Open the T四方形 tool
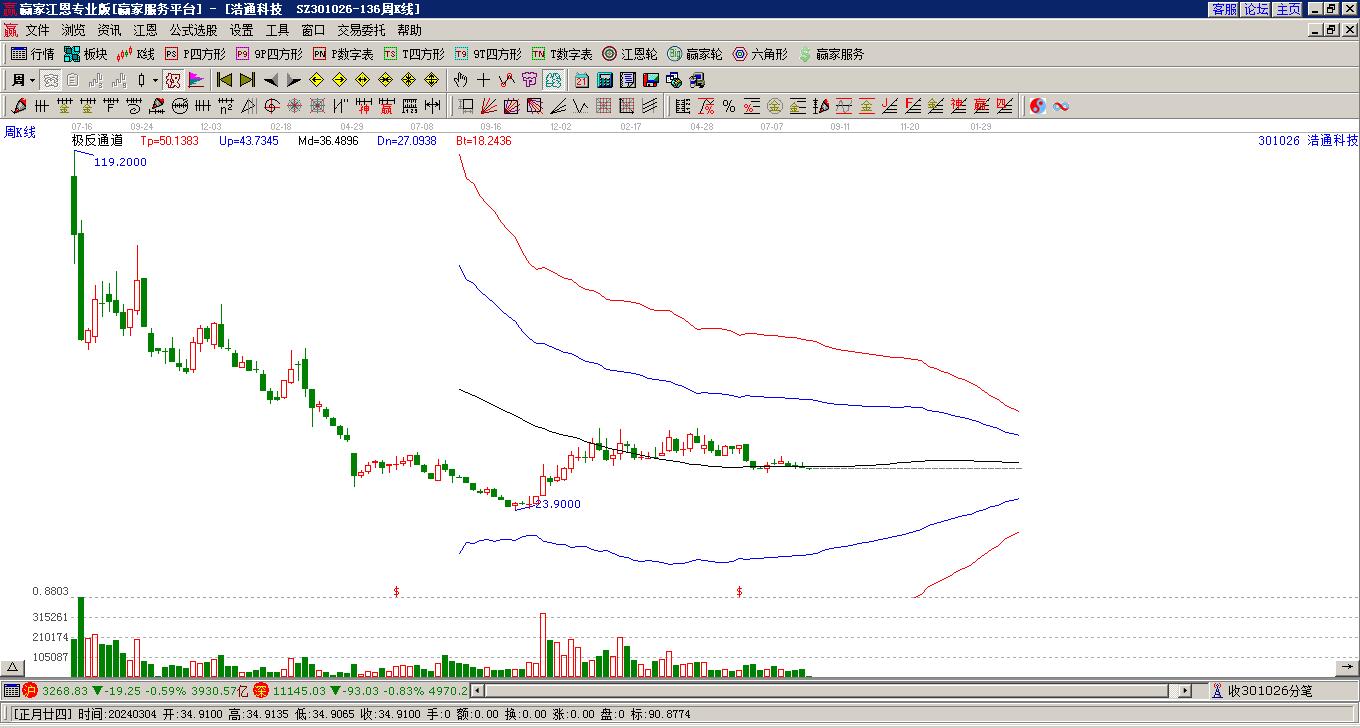The height and width of the screenshot is (728, 1360). pos(414,54)
